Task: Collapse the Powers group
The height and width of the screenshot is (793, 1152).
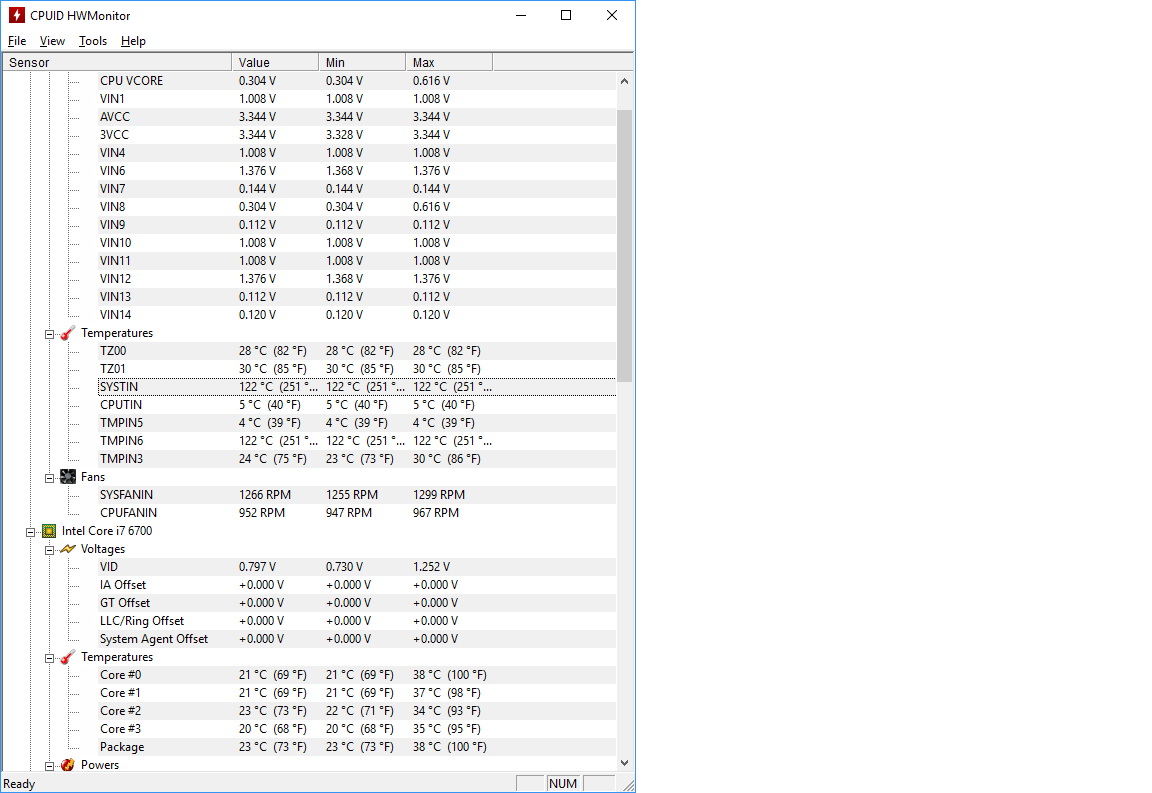Action: pos(49,766)
